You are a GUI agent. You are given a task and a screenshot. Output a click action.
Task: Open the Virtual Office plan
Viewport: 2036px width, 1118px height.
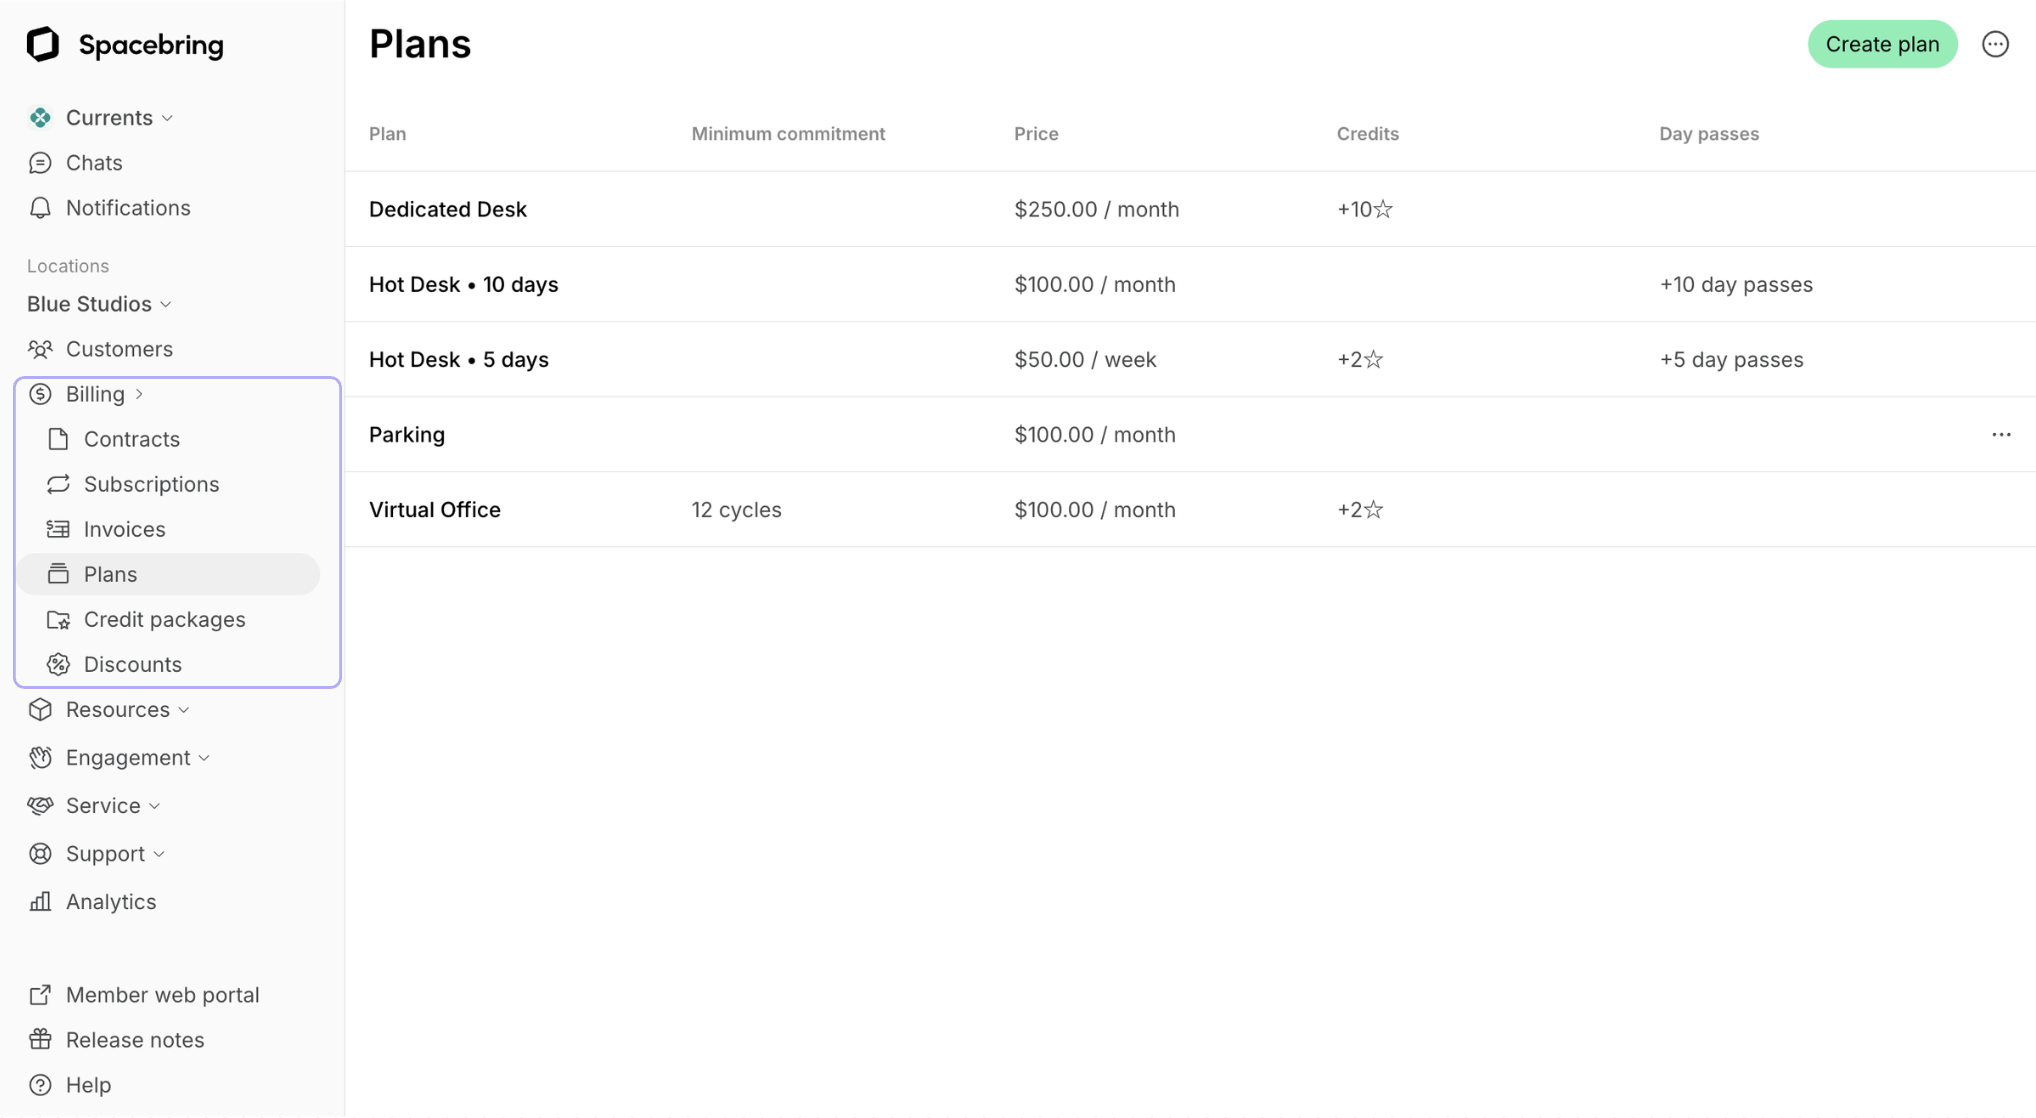pyautogui.click(x=435, y=509)
